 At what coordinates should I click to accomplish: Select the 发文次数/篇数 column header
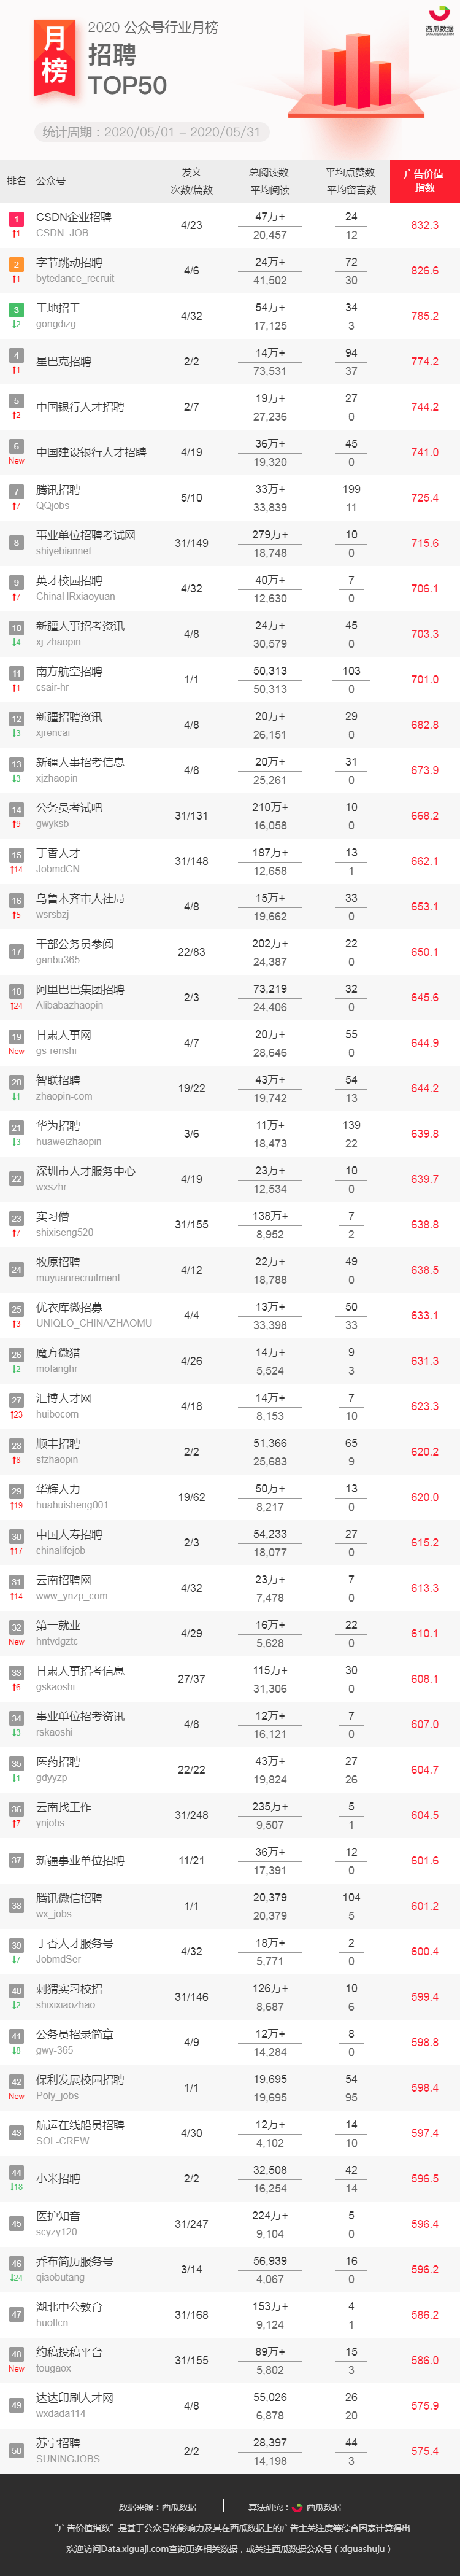click(191, 181)
